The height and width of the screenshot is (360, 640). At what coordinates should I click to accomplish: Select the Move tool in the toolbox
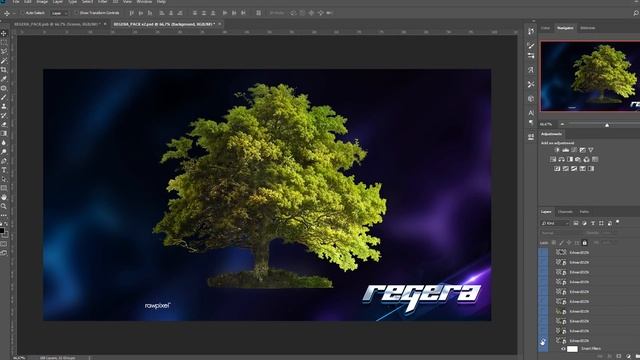(x=4, y=33)
